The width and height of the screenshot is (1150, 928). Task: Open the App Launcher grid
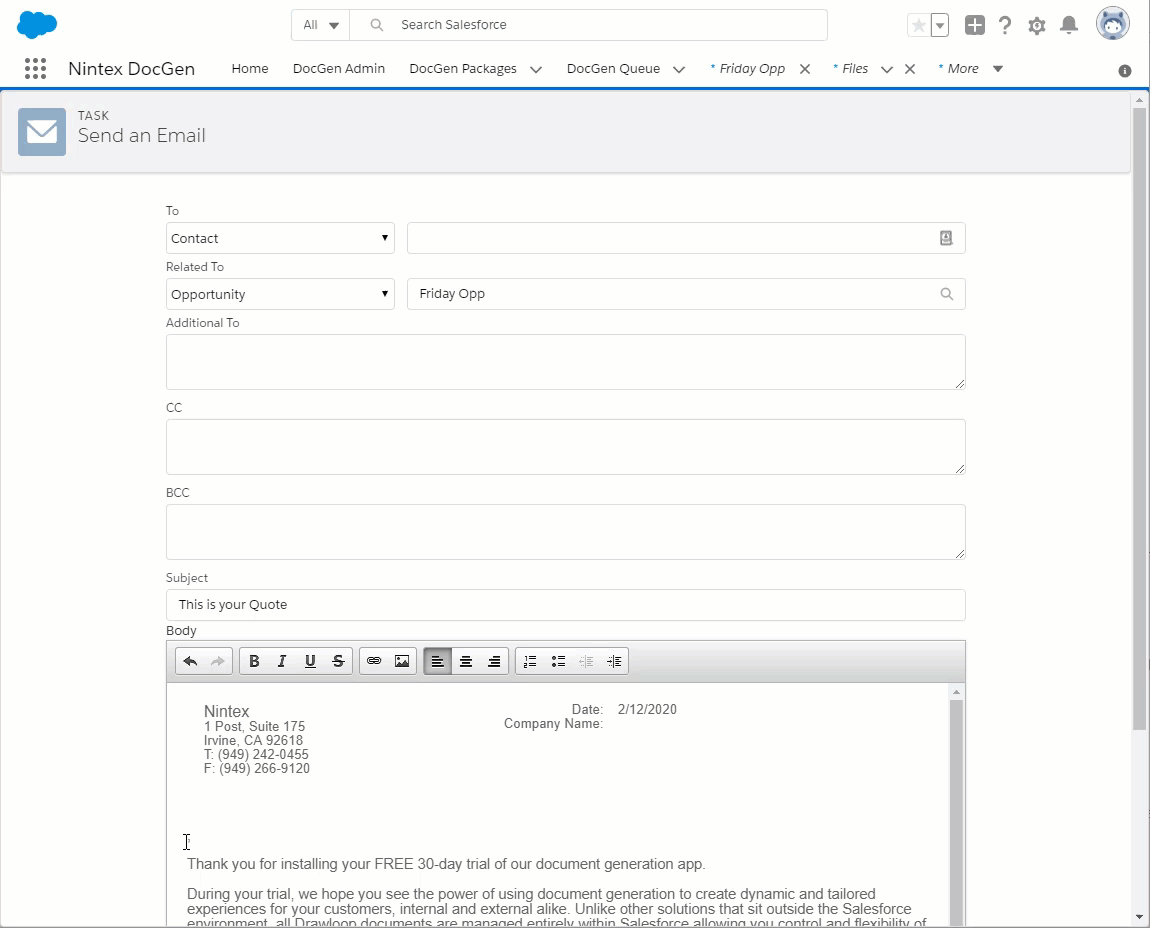pyautogui.click(x=35, y=68)
